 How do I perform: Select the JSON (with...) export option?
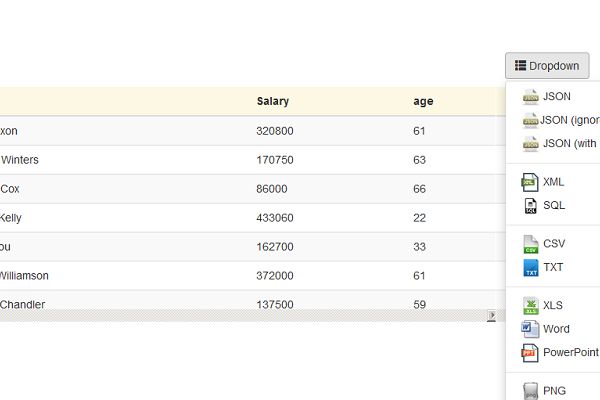click(568, 143)
